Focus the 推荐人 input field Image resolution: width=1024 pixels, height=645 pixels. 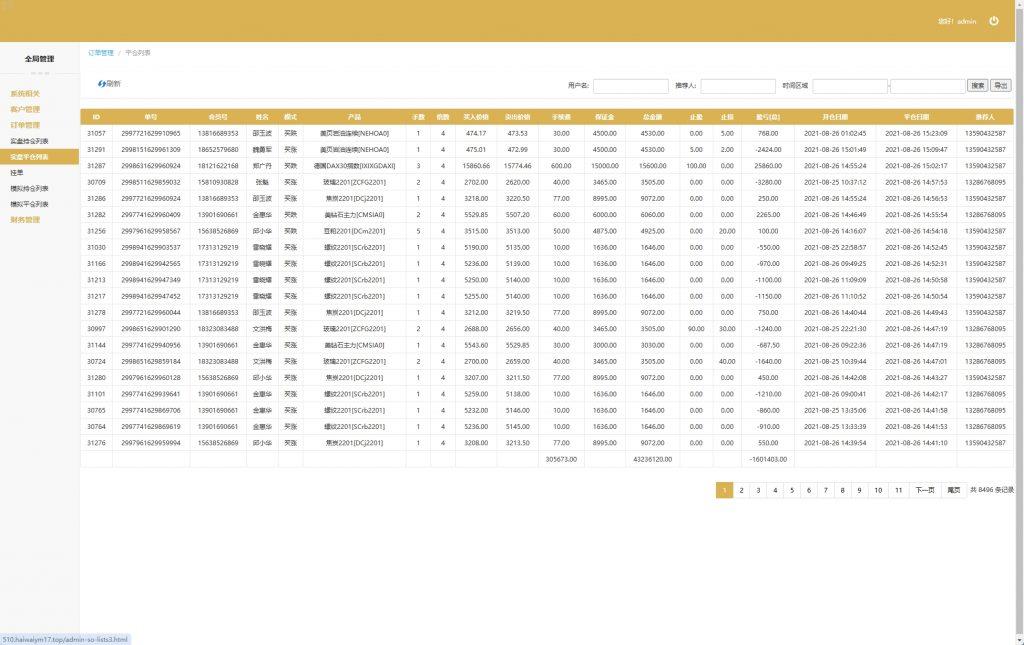738,86
